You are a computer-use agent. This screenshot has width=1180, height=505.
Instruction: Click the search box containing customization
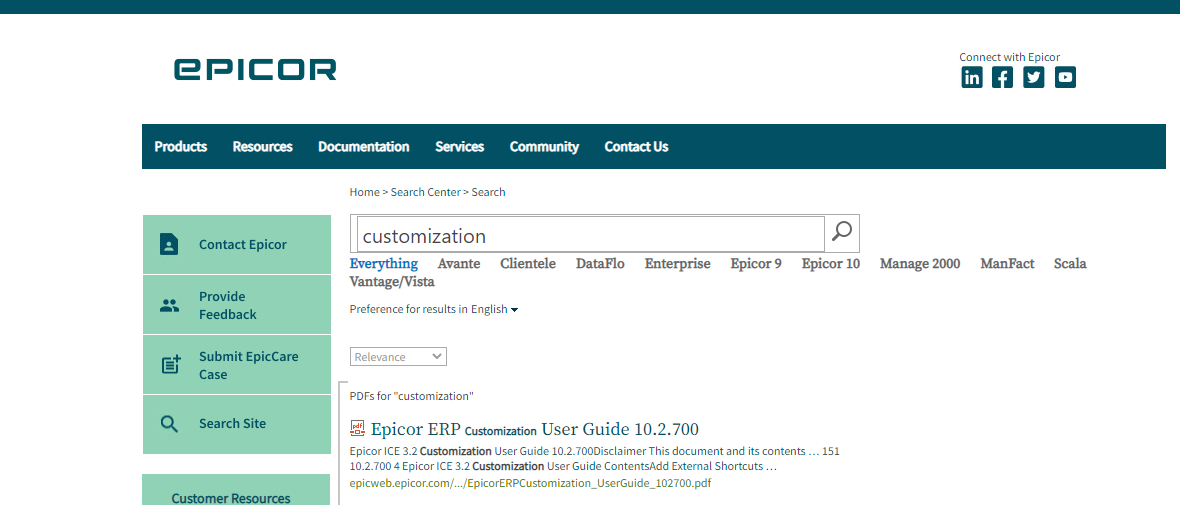click(591, 234)
